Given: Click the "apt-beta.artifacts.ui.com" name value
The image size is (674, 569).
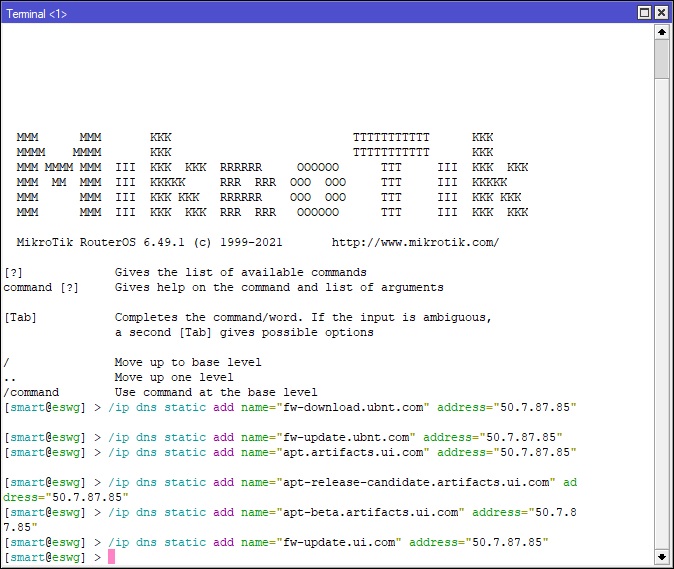Looking at the screenshot, I should [370, 512].
